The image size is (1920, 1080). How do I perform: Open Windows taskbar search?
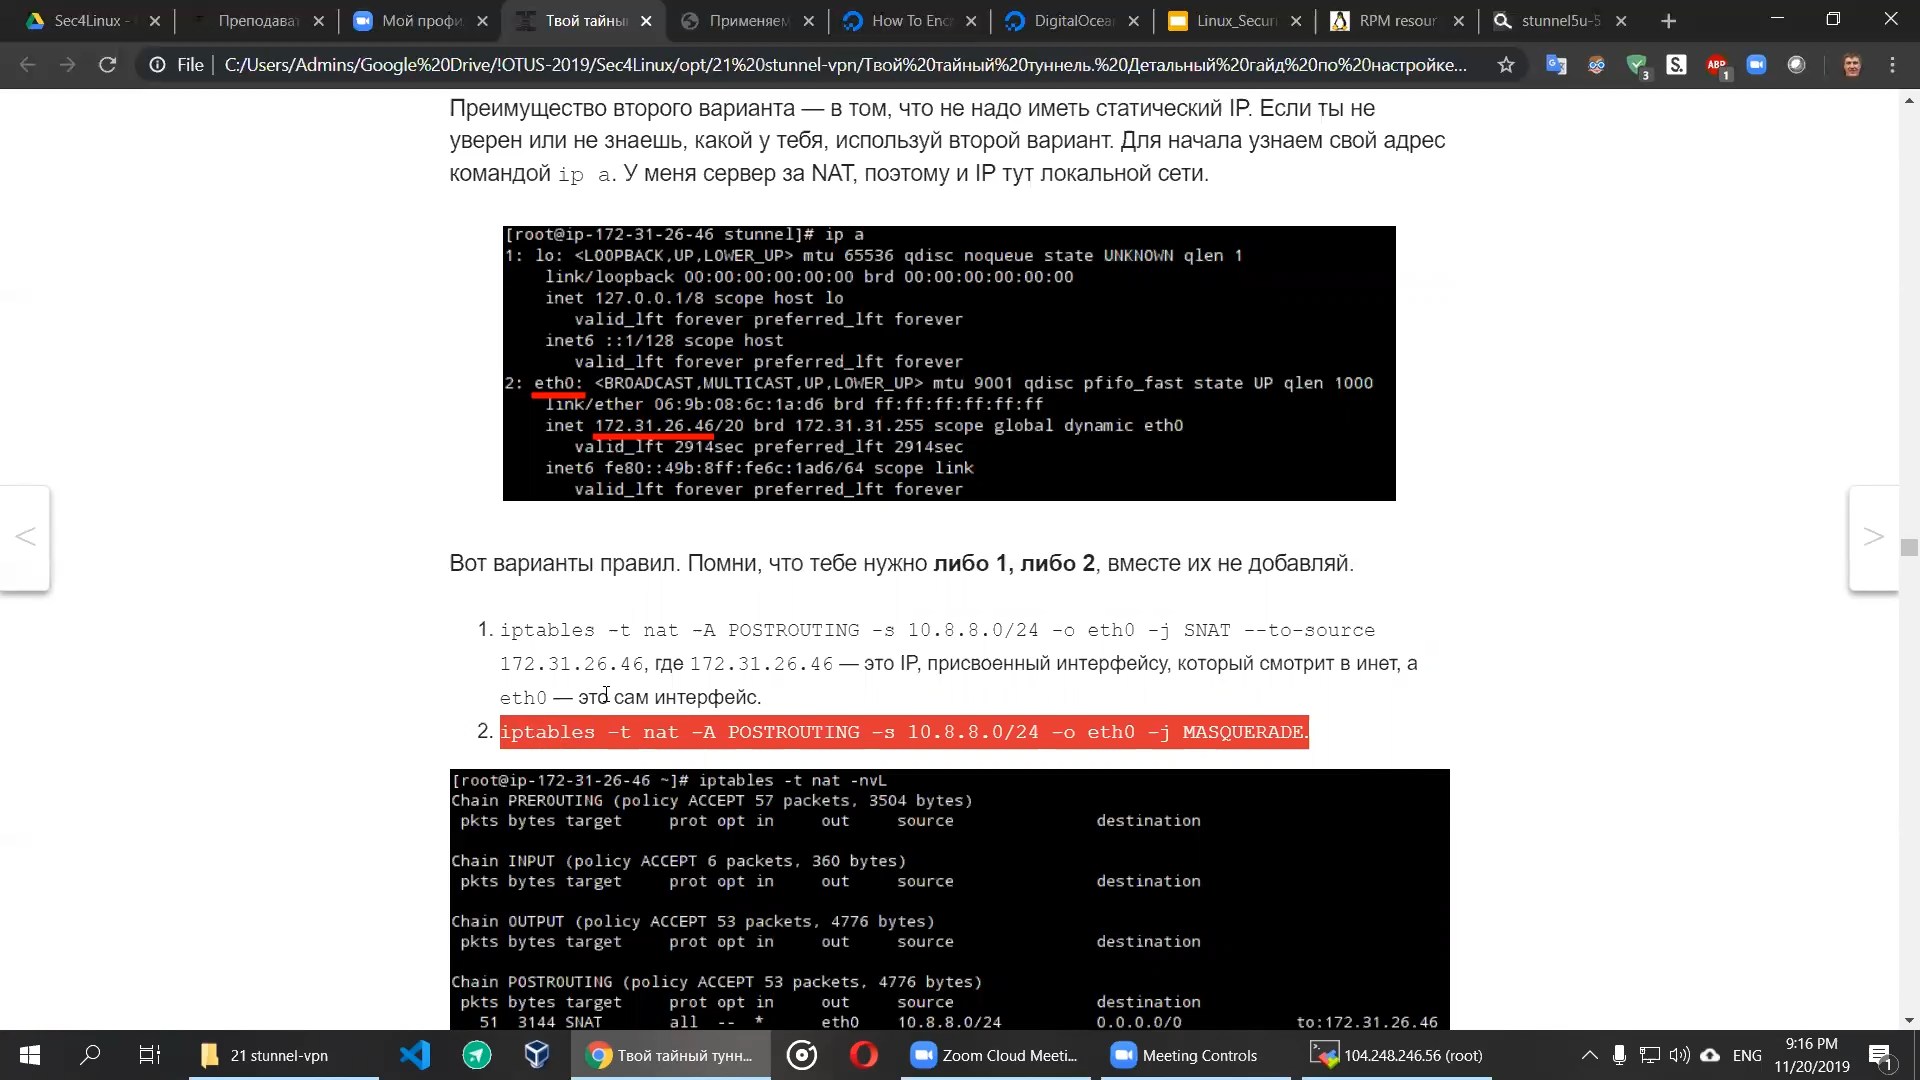click(x=90, y=1055)
